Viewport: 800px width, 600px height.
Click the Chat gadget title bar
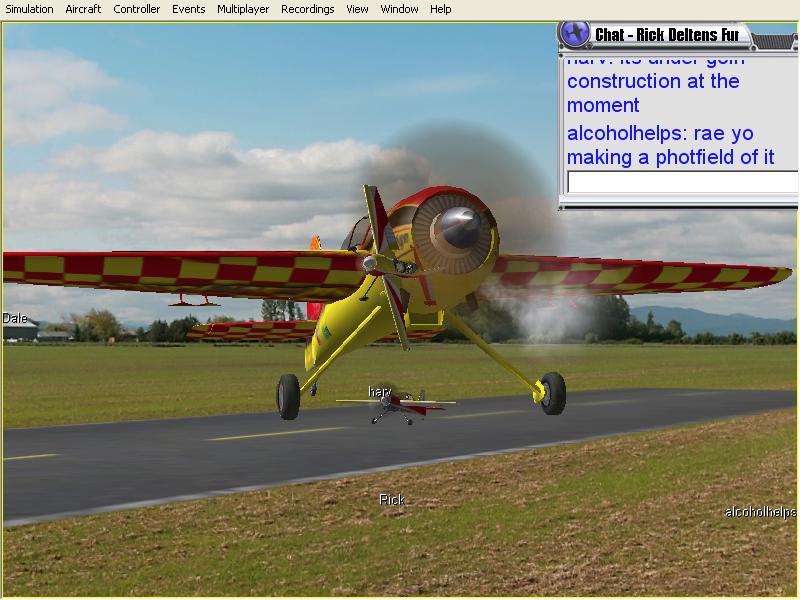[x=667, y=35]
